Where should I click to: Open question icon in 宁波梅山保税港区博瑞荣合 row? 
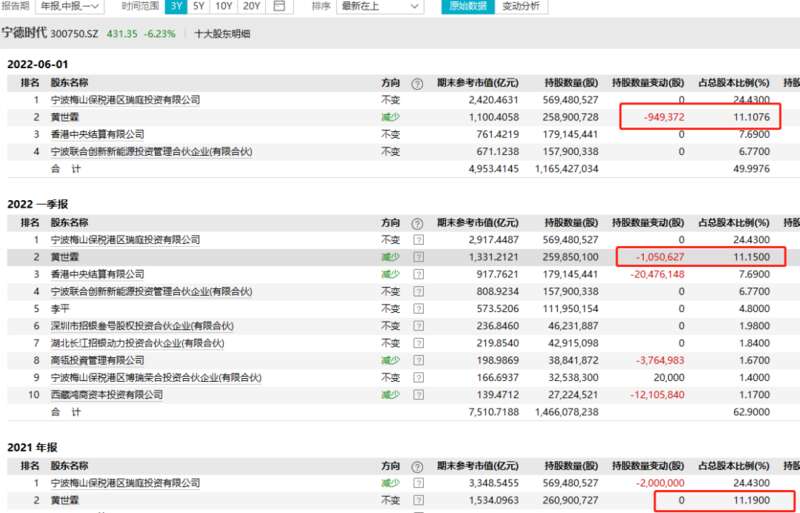[x=418, y=378]
